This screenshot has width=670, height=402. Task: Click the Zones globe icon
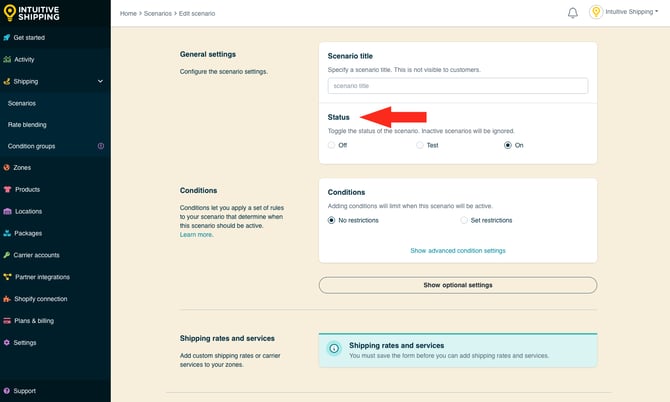pos(7,168)
